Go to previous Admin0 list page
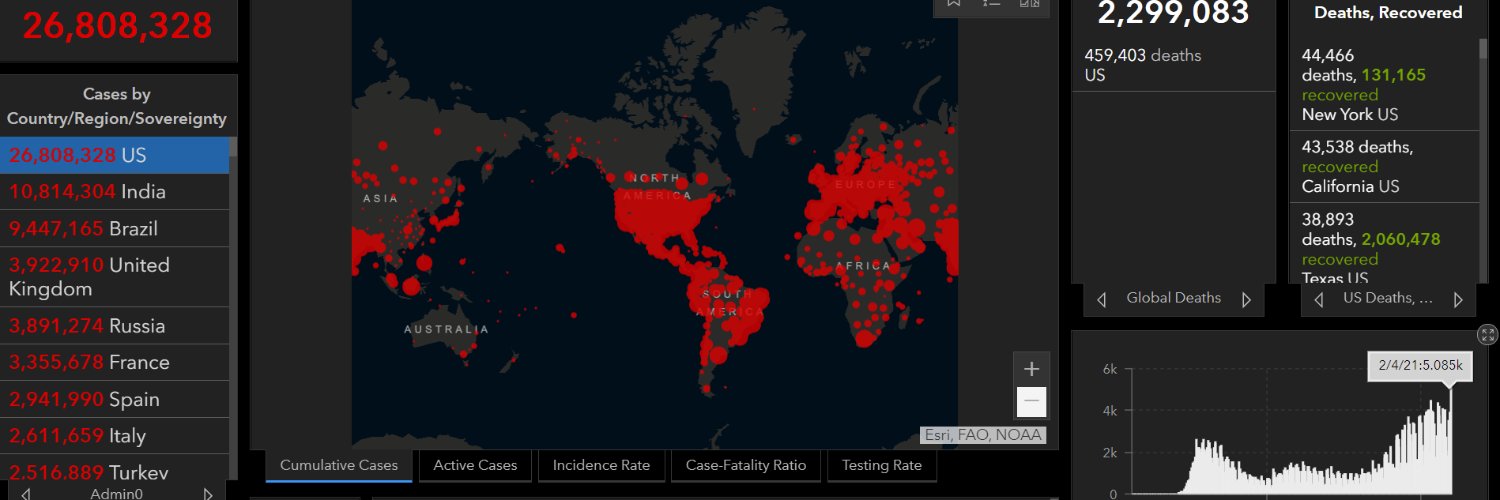Image resolution: width=1500 pixels, height=500 pixels. (27, 493)
